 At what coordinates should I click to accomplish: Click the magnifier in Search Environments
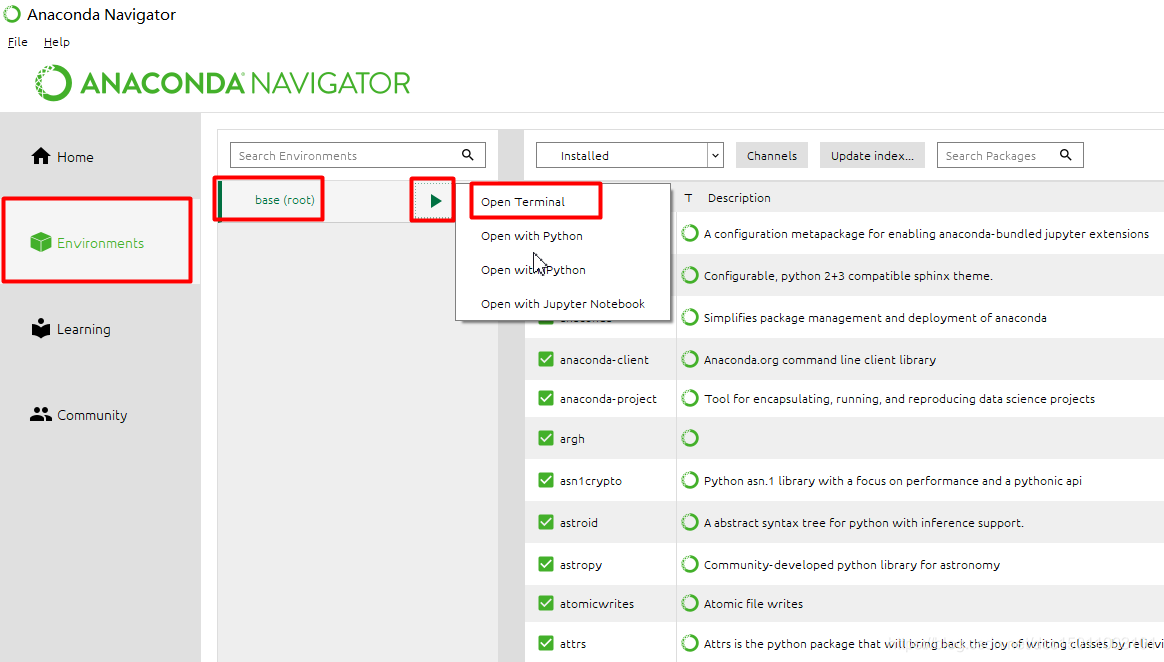(468, 154)
